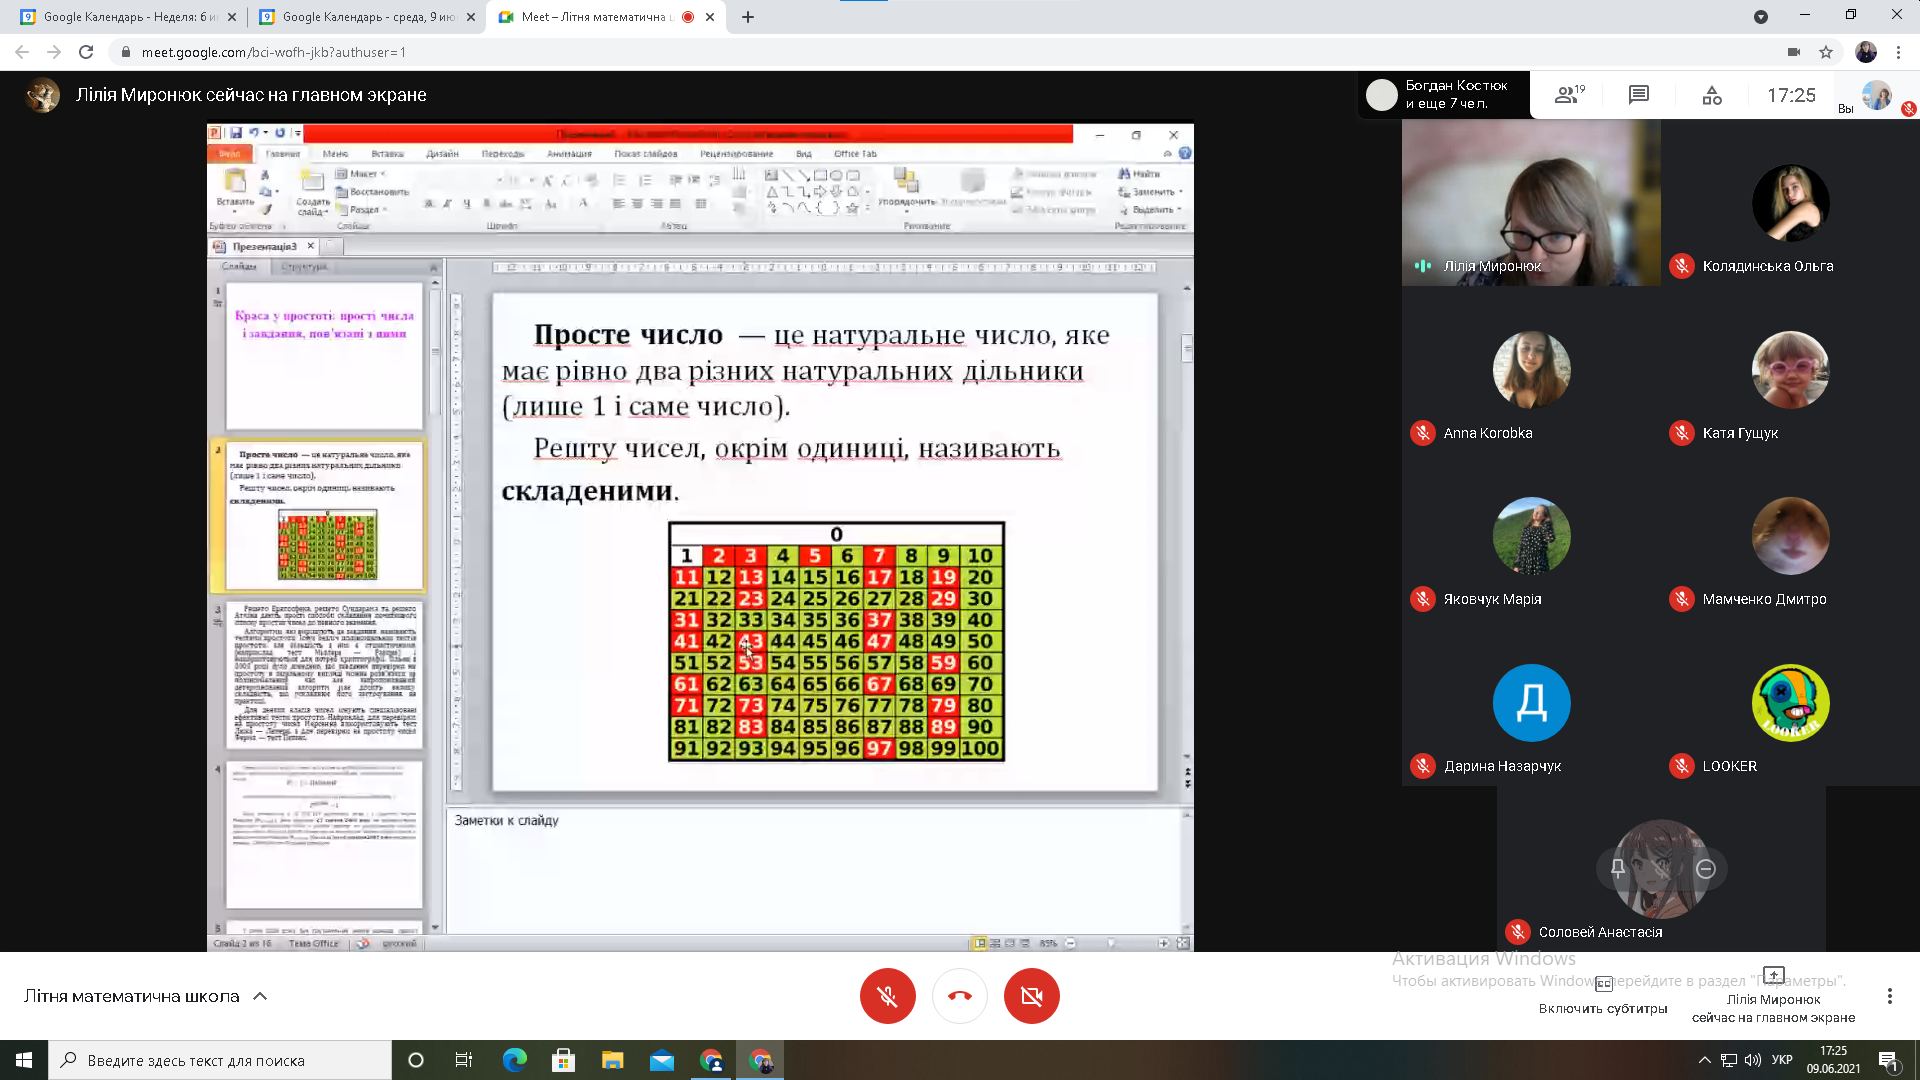
Task: Toggle the microphone mute button
Action: pyautogui.click(x=887, y=996)
